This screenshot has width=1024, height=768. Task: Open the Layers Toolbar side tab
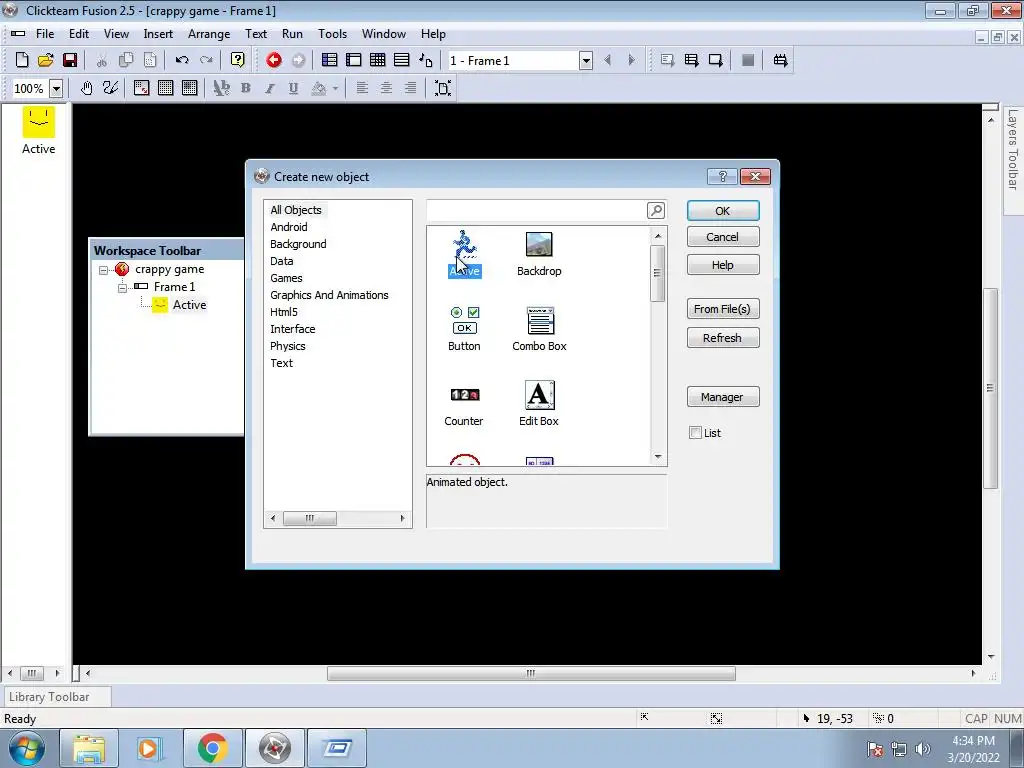(1013, 159)
